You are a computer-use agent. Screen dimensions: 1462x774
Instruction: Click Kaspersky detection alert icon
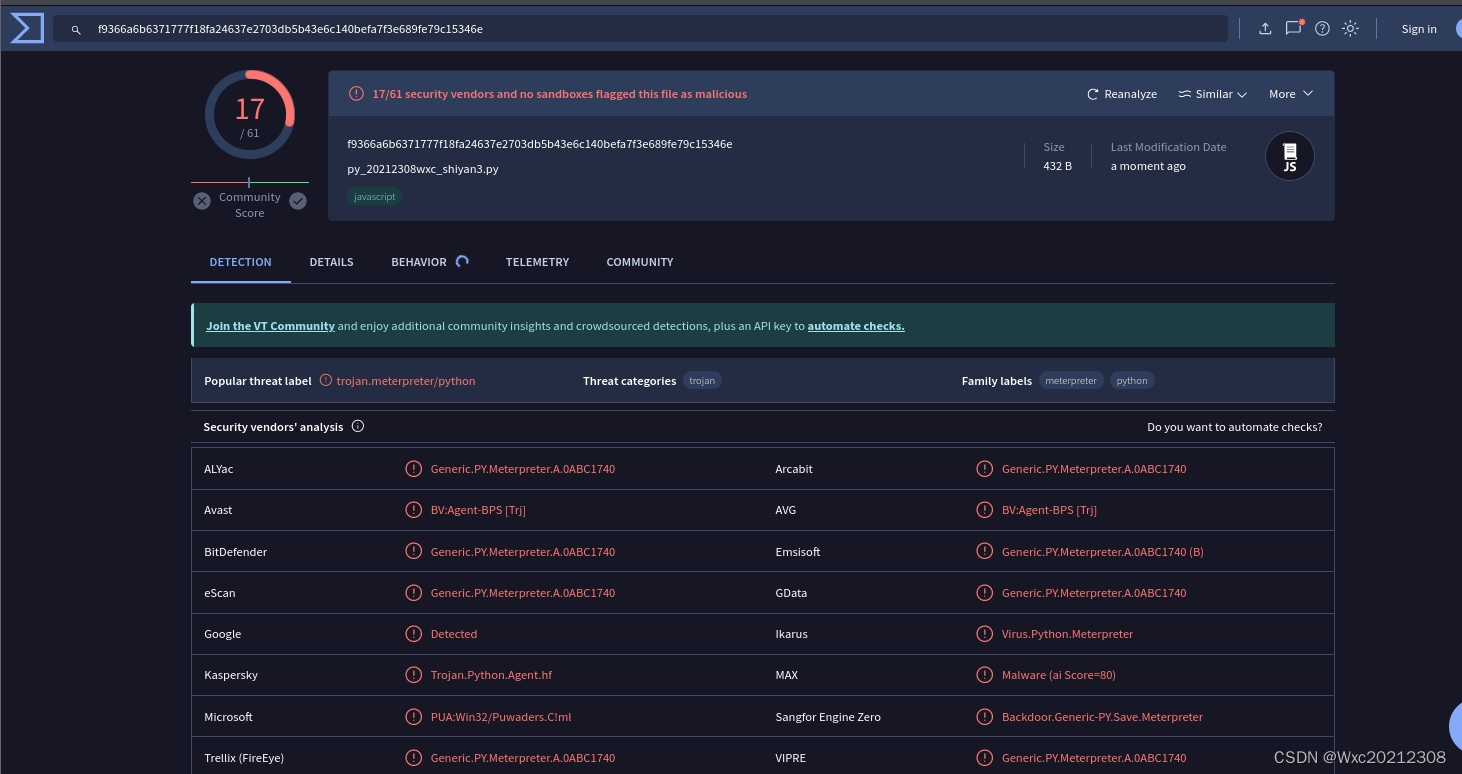click(x=413, y=675)
